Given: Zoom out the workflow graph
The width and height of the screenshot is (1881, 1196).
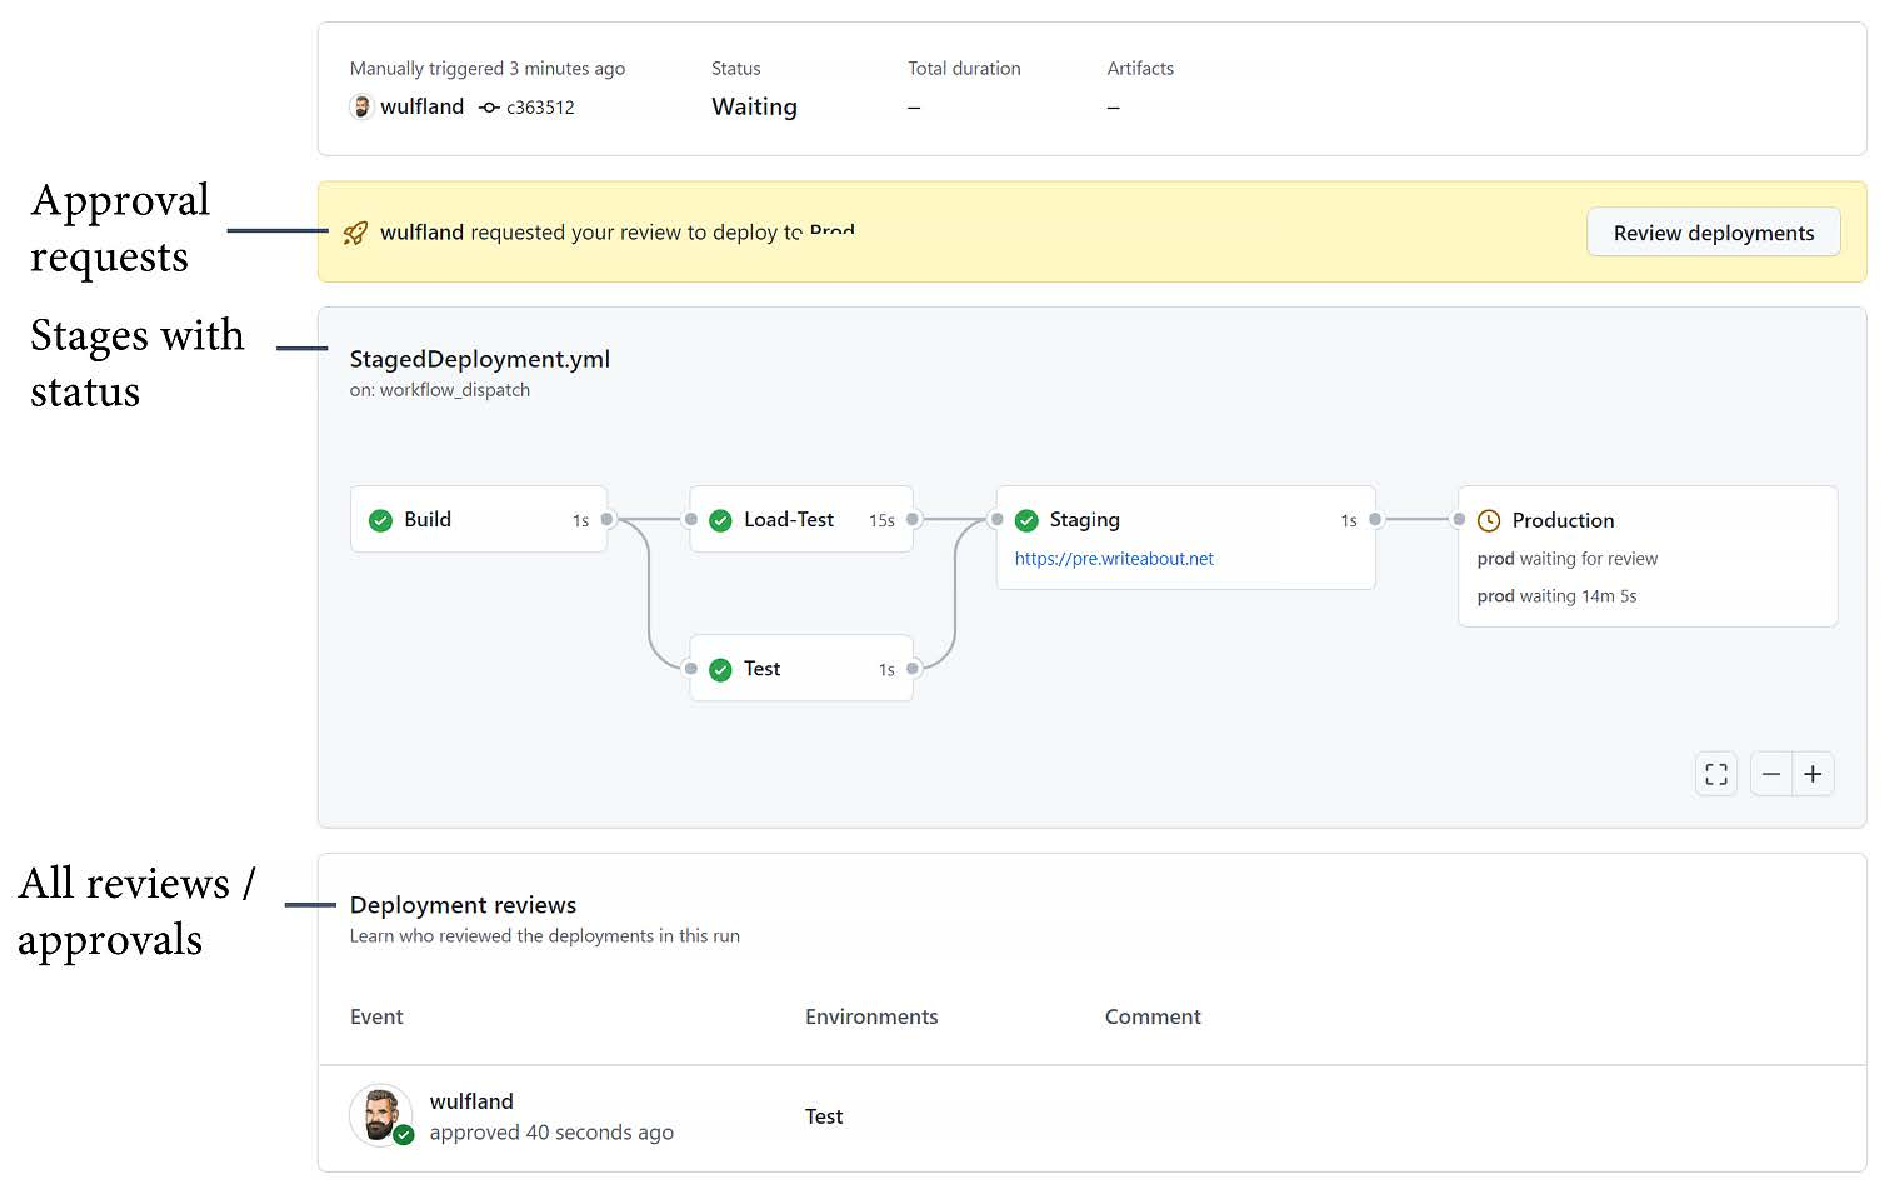Looking at the screenshot, I should point(1770,774).
